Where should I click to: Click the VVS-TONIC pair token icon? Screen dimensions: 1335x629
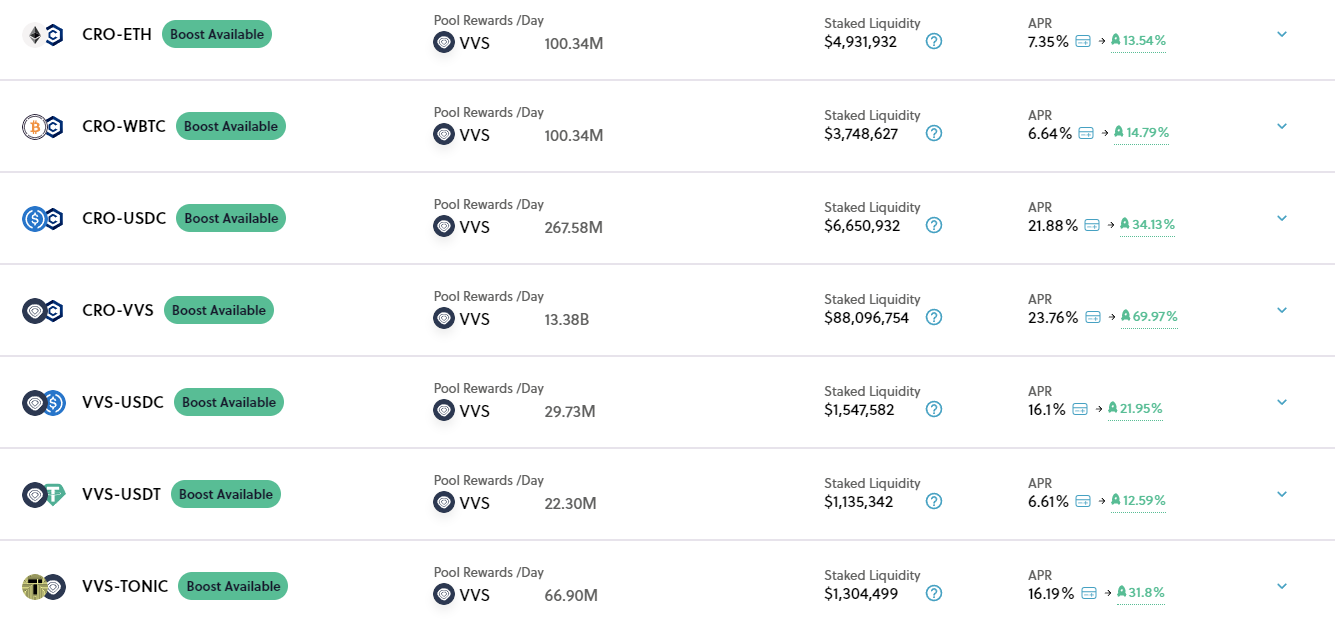tap(42, 586)
